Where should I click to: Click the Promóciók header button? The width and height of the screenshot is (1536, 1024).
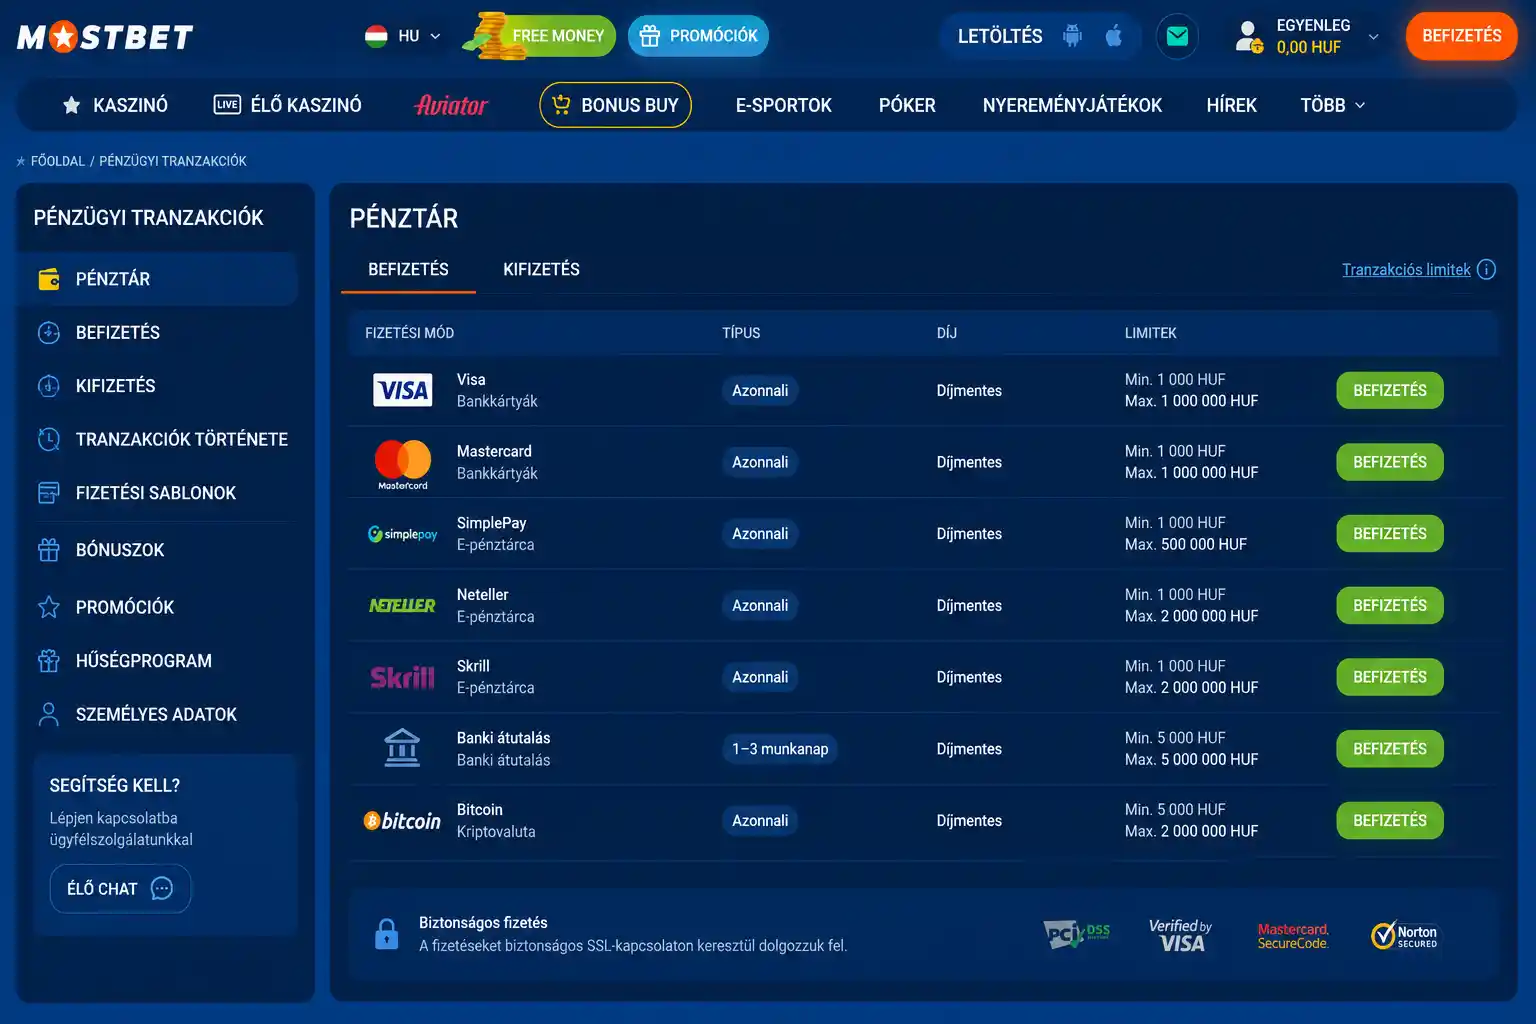[698, 36]
